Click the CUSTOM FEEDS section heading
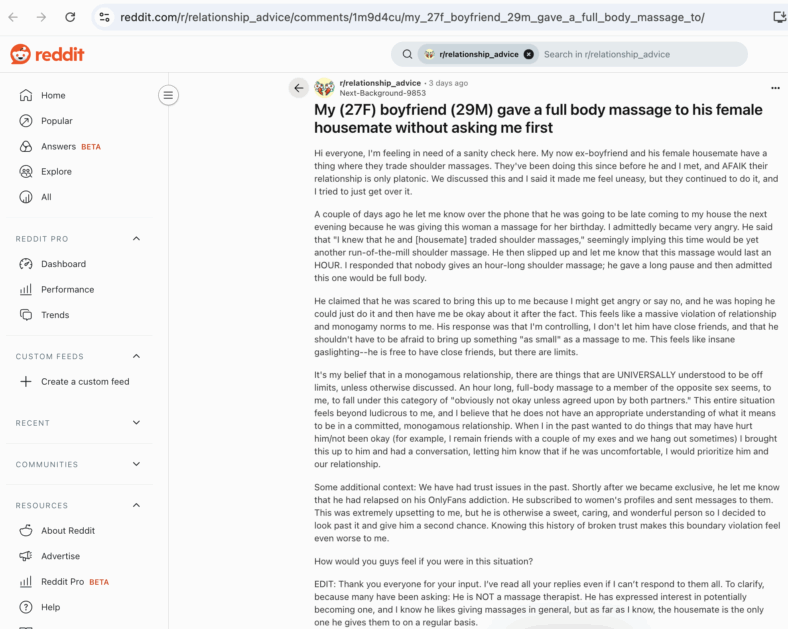Screen dimensions: 788x629 tap(50, 357)
